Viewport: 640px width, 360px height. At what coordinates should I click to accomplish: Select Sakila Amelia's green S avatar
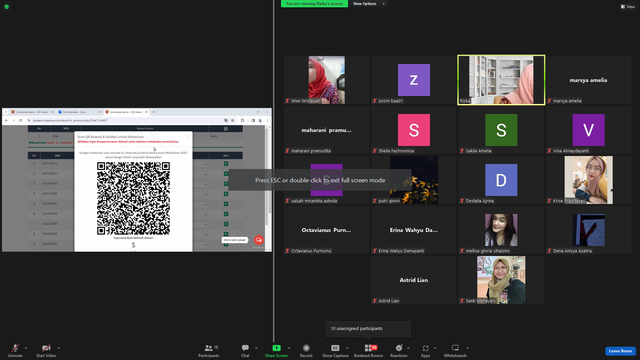pos(501,130)
